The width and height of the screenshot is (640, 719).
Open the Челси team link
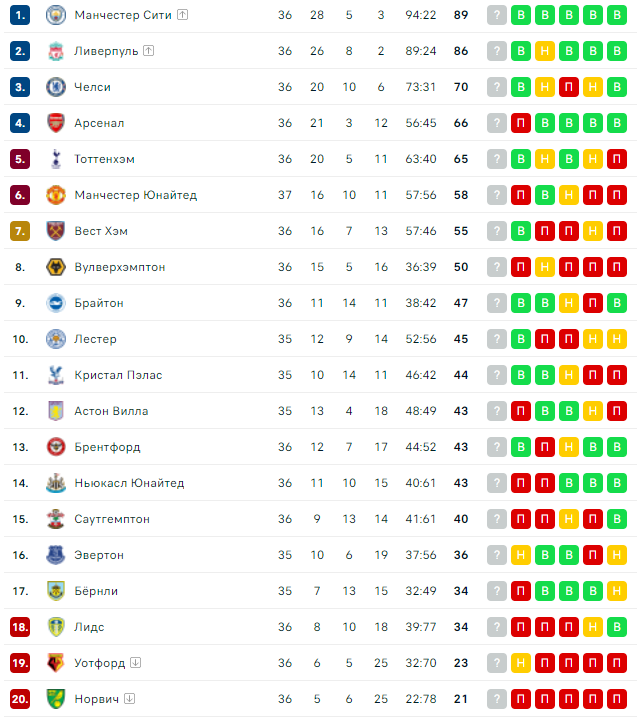pos(93,87)
